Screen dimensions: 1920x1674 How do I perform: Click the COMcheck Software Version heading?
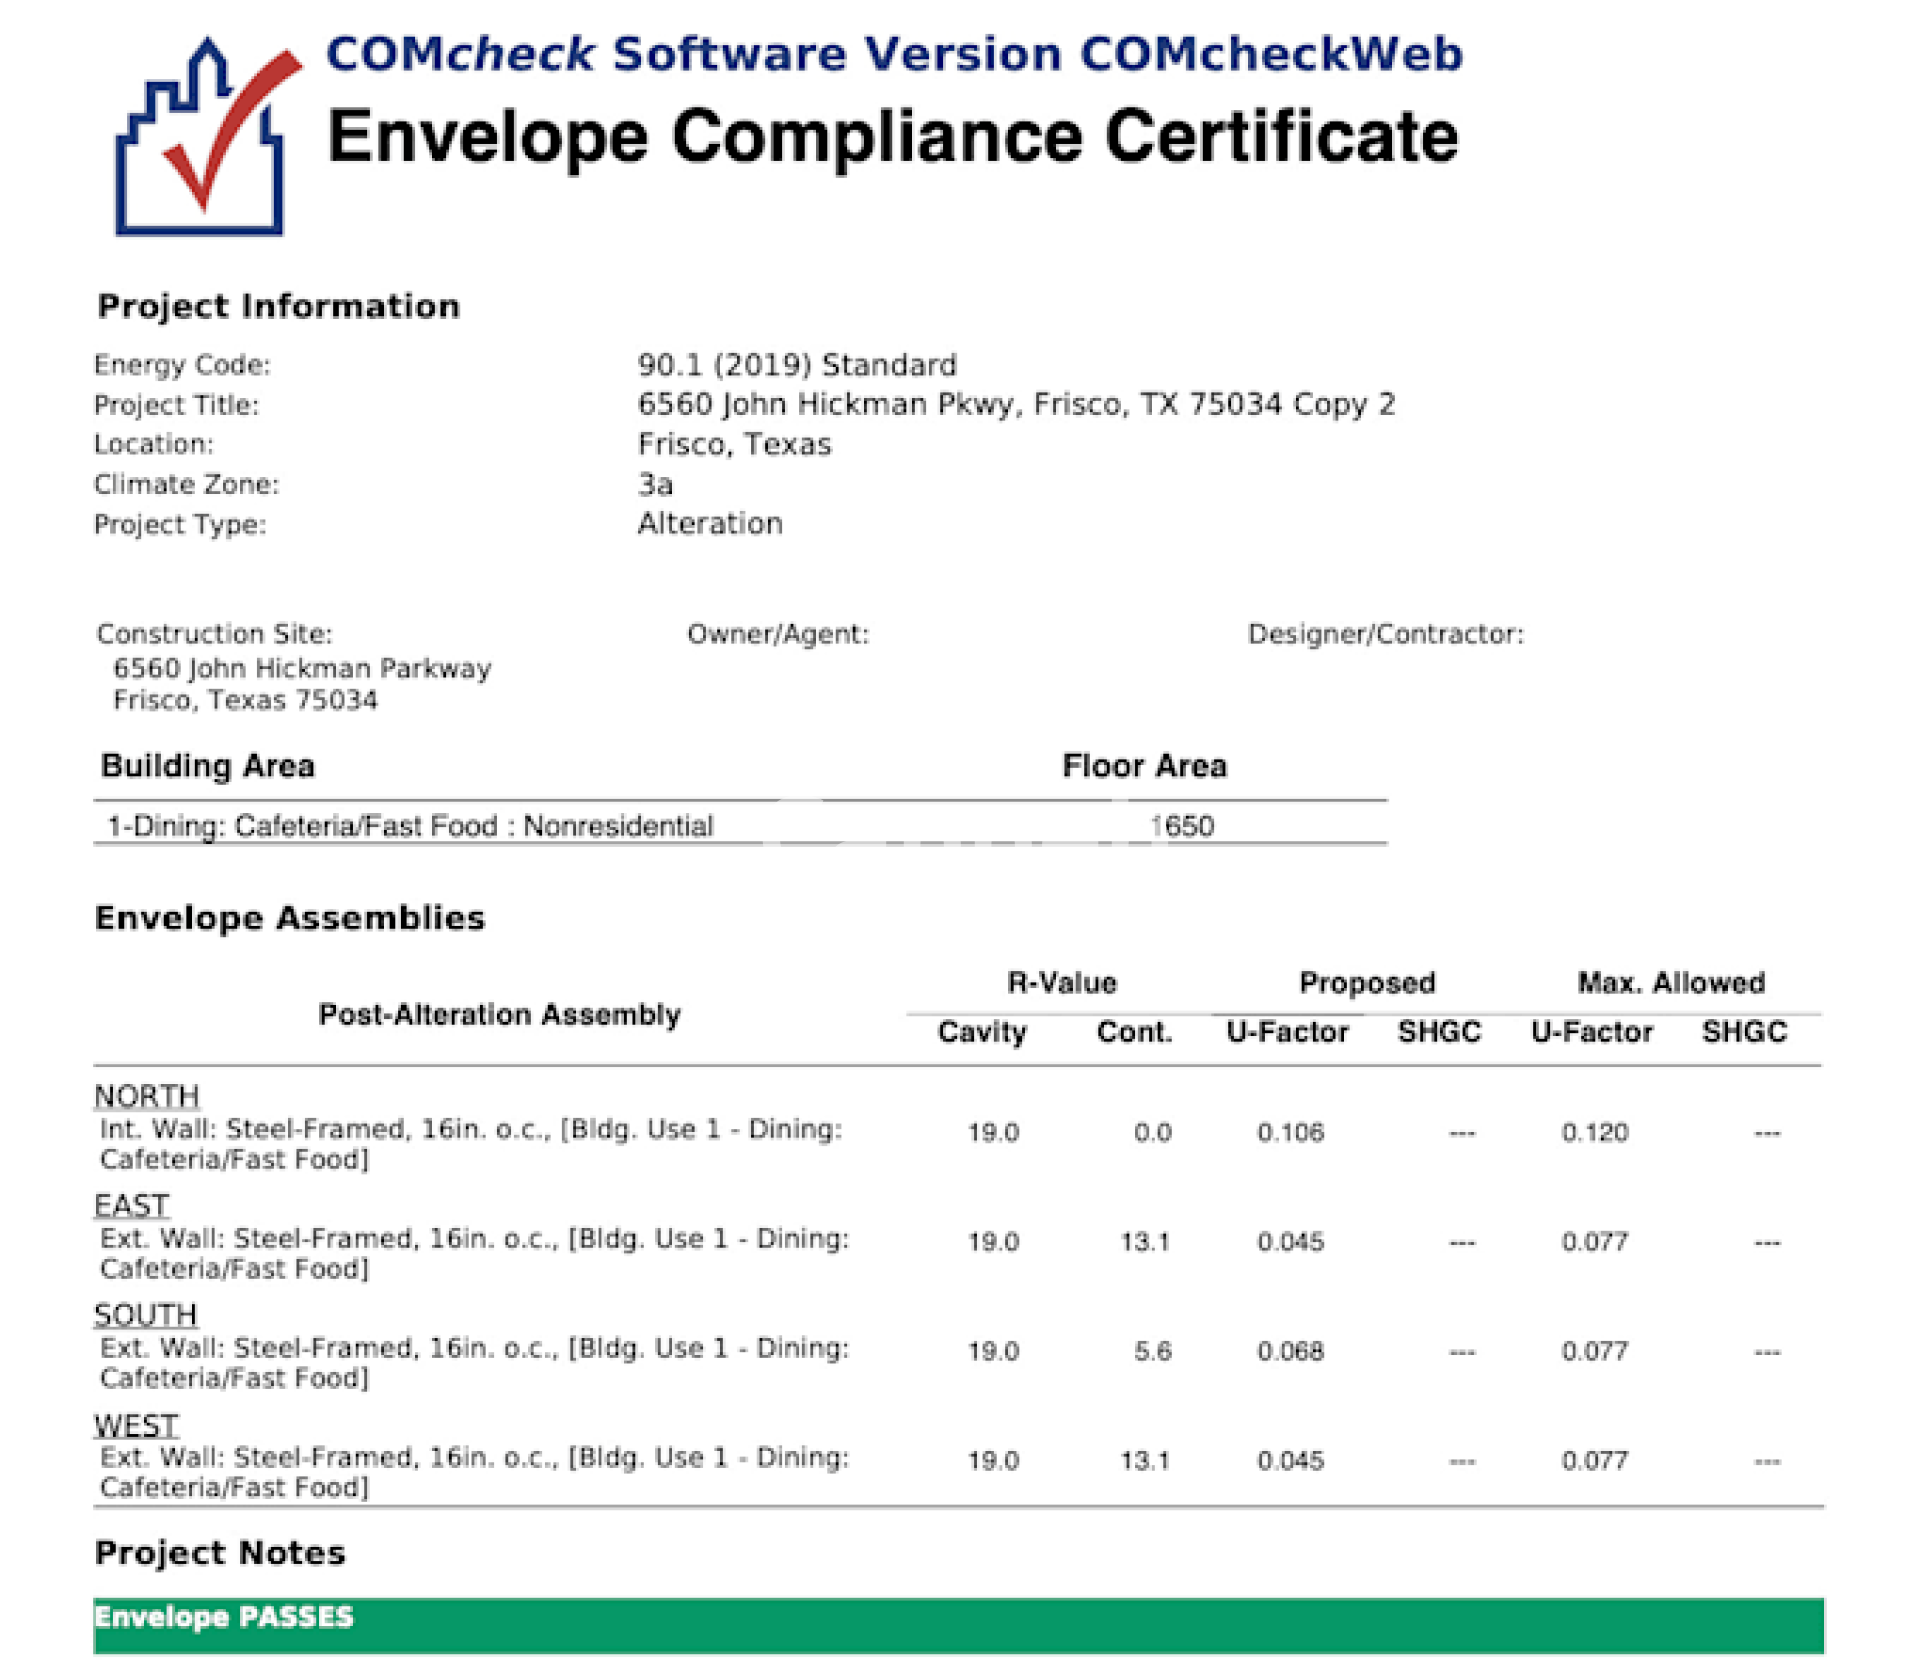(x=894, y=54)
